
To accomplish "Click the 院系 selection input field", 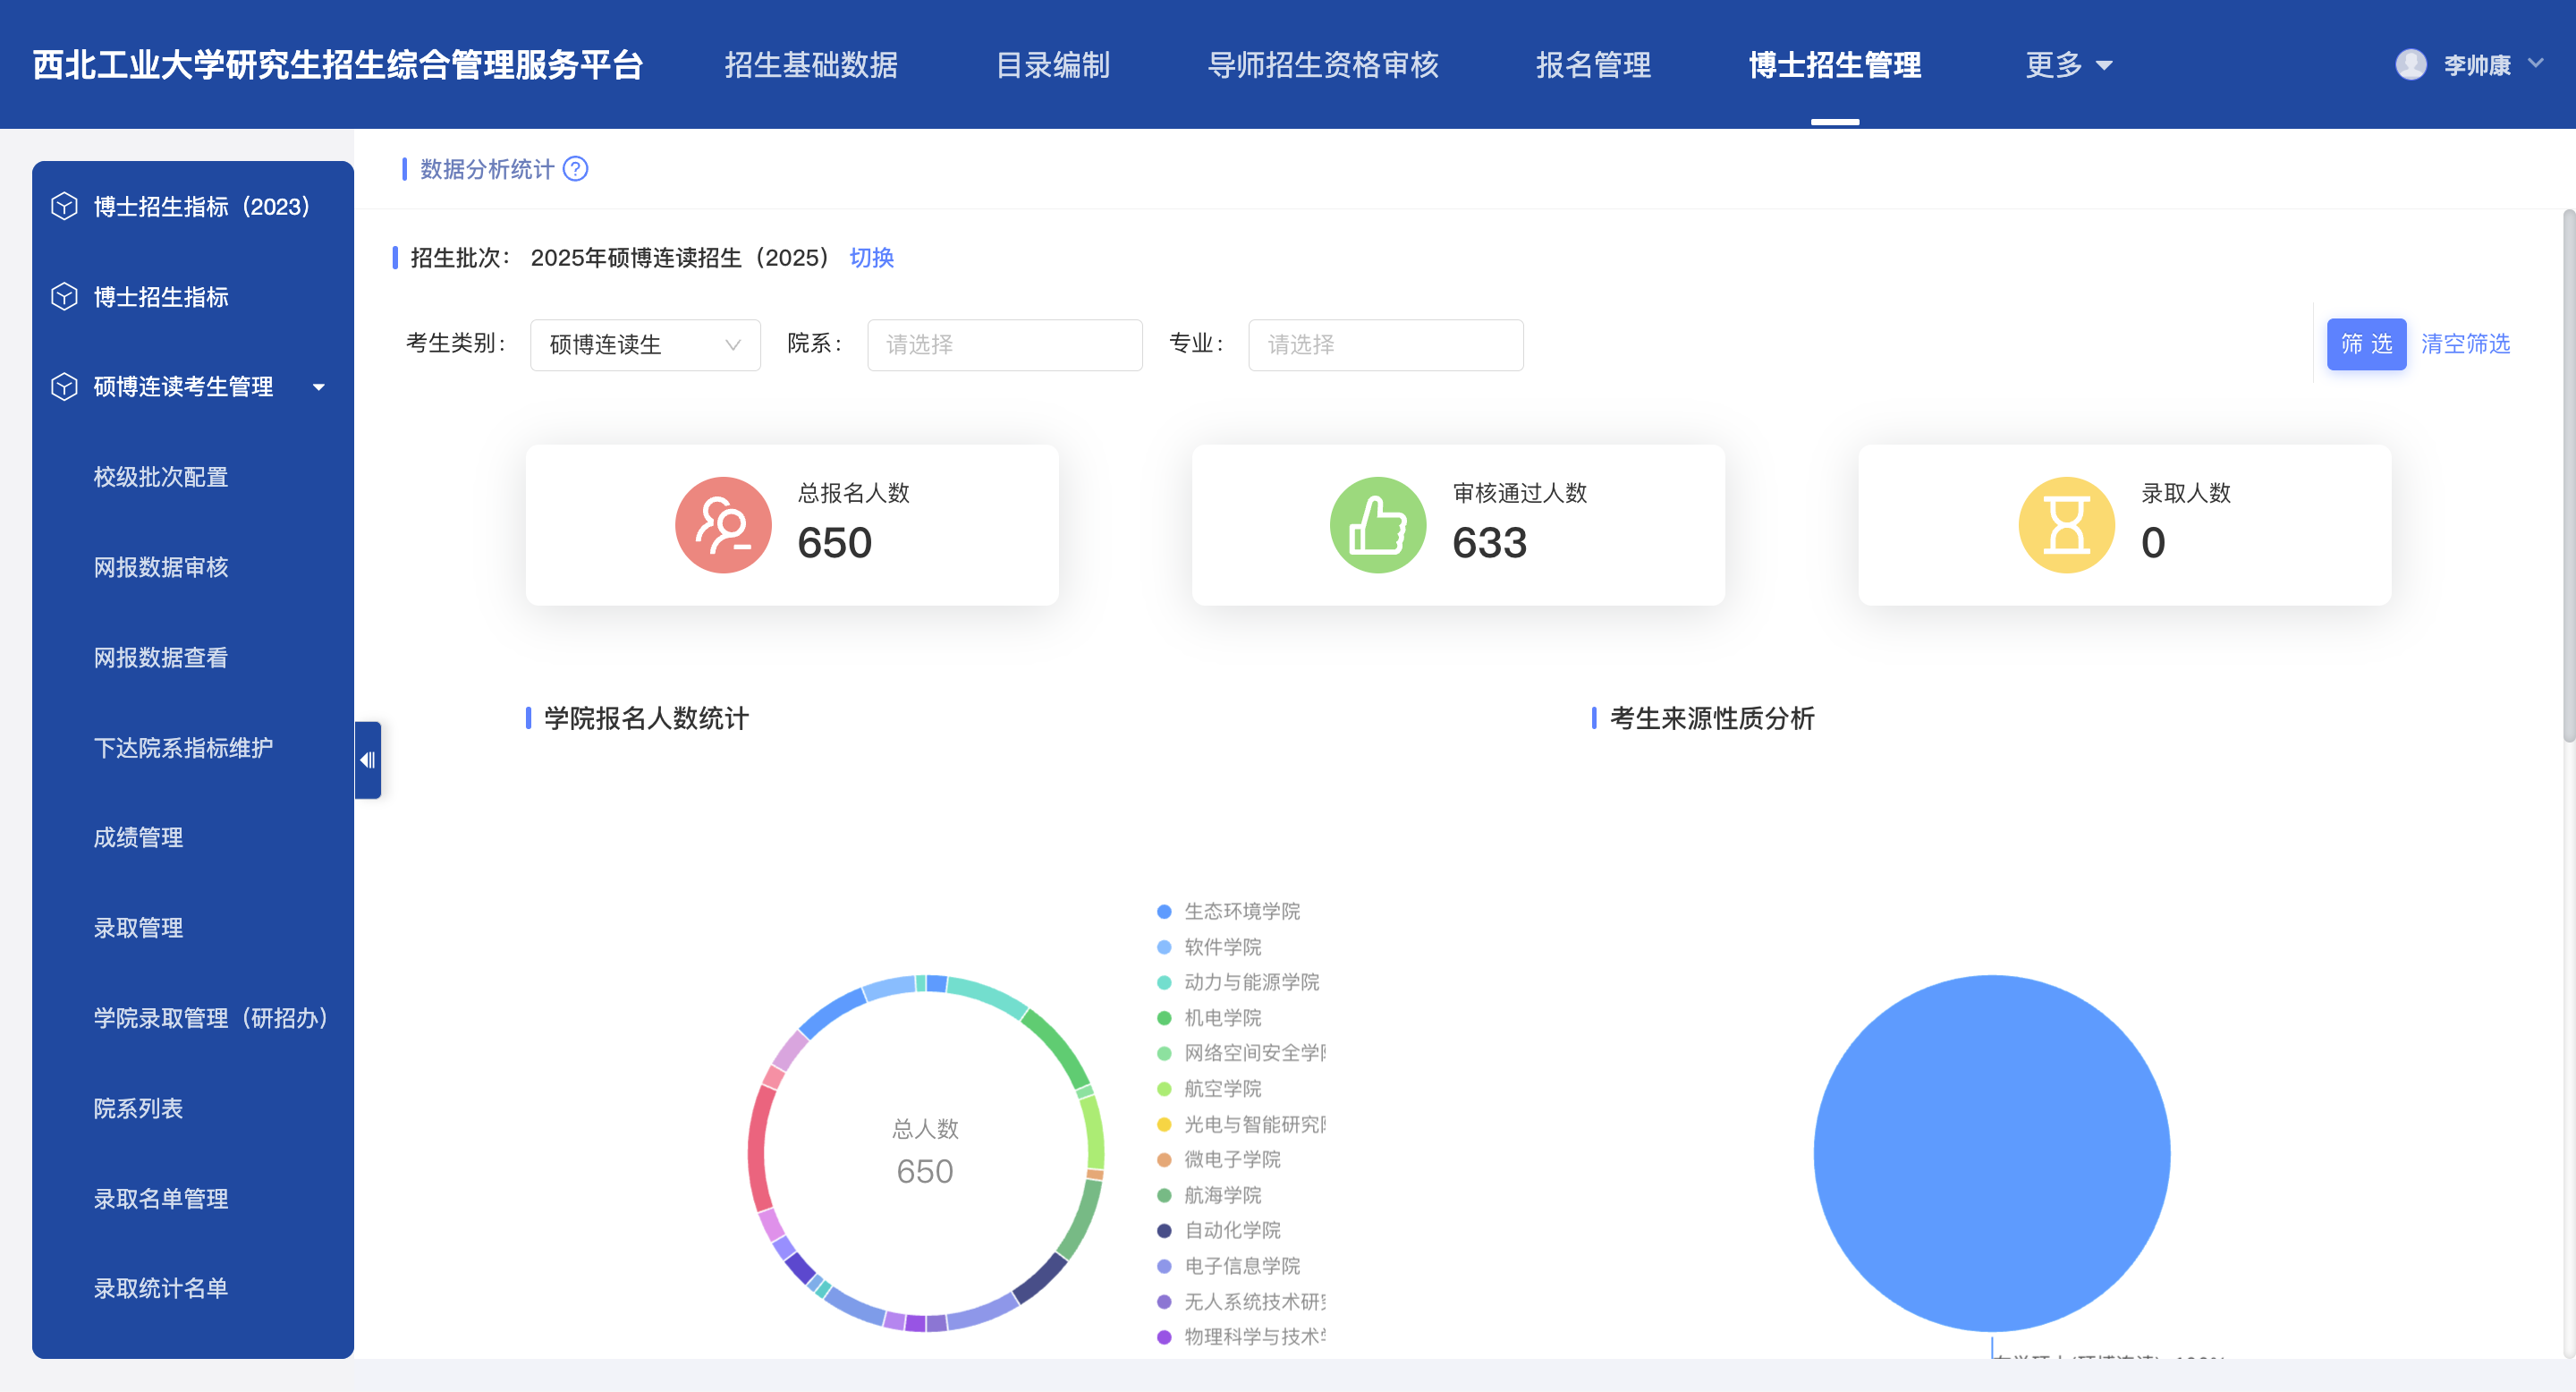I will tap(1004, 344).
